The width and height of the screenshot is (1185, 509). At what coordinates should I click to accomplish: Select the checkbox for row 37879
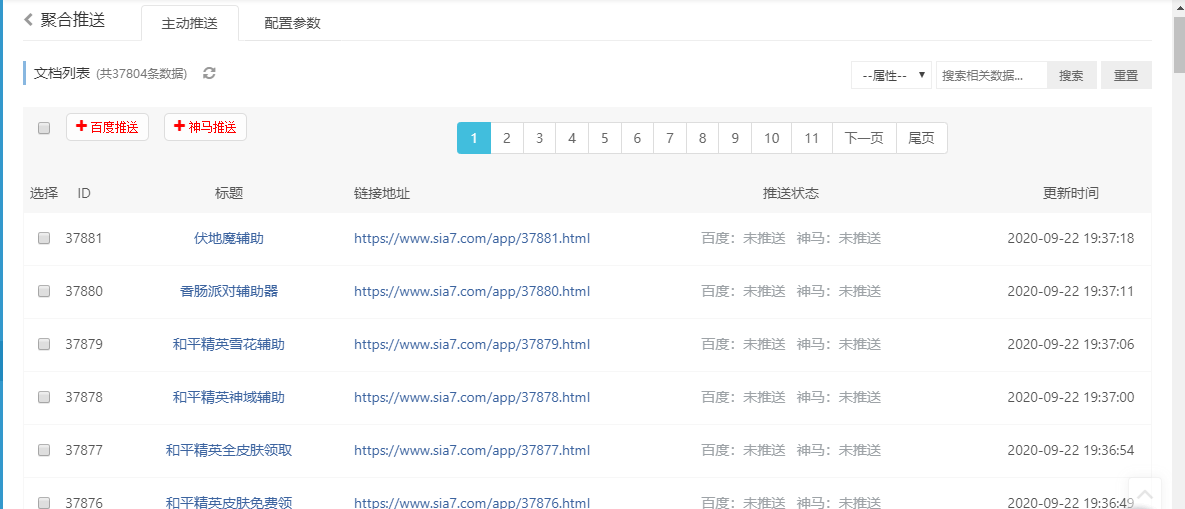click(44, 344)
